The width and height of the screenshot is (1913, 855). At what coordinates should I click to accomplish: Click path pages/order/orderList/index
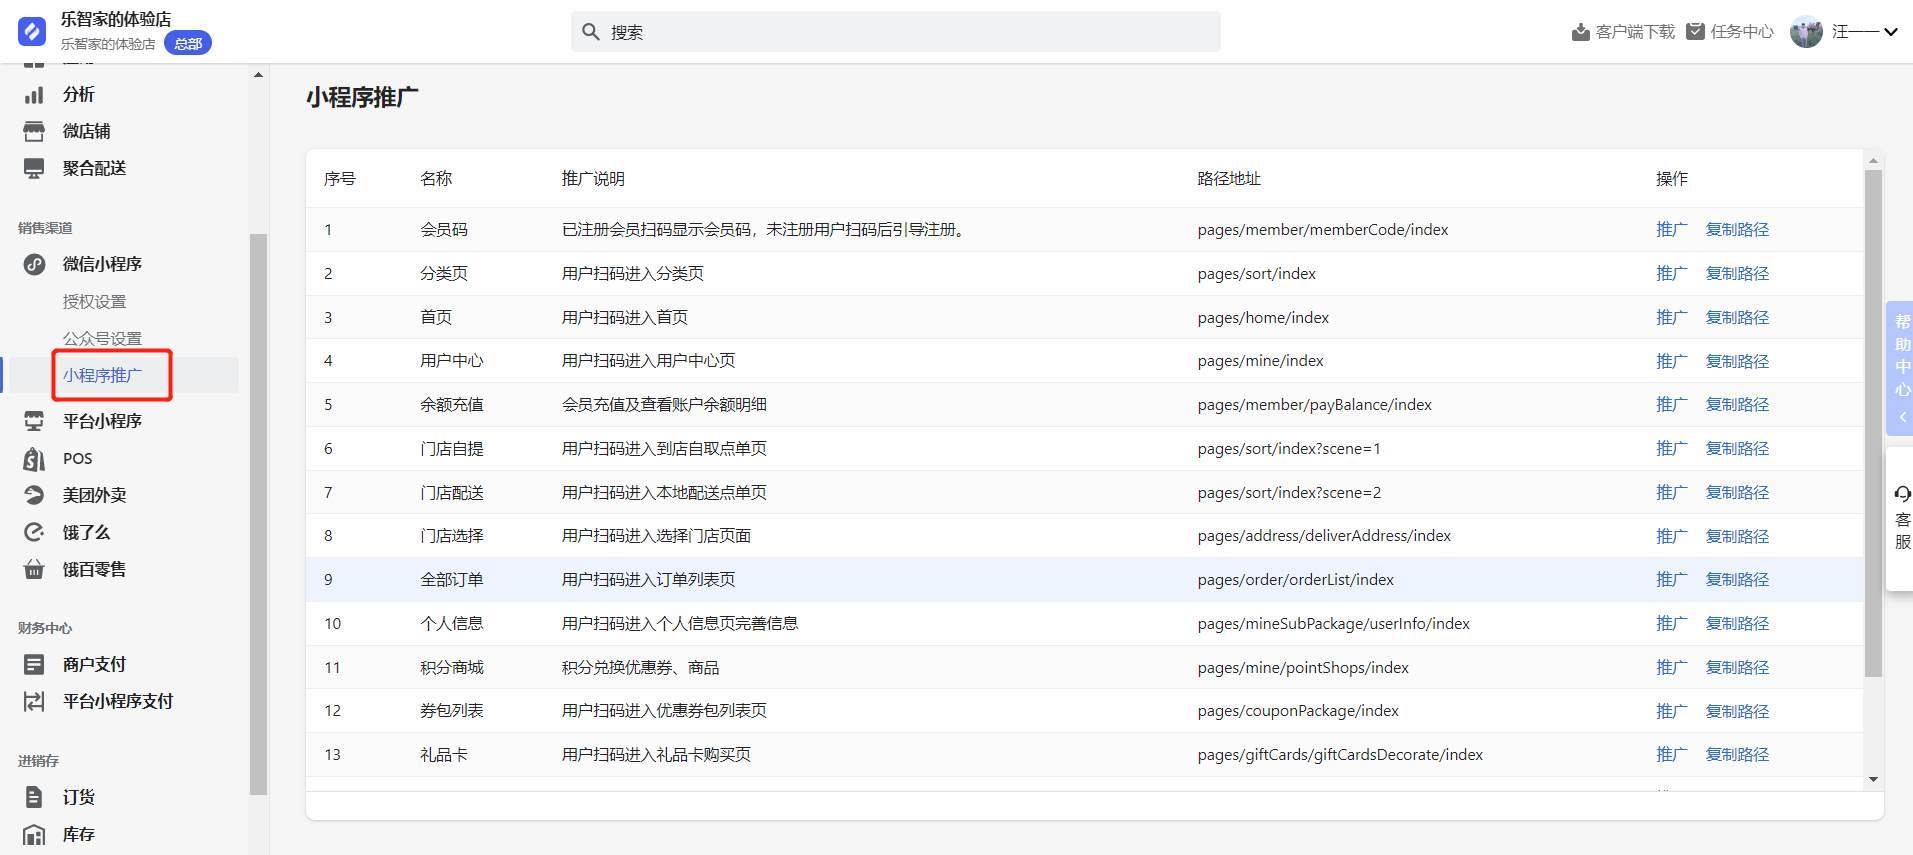point(1296,580)
